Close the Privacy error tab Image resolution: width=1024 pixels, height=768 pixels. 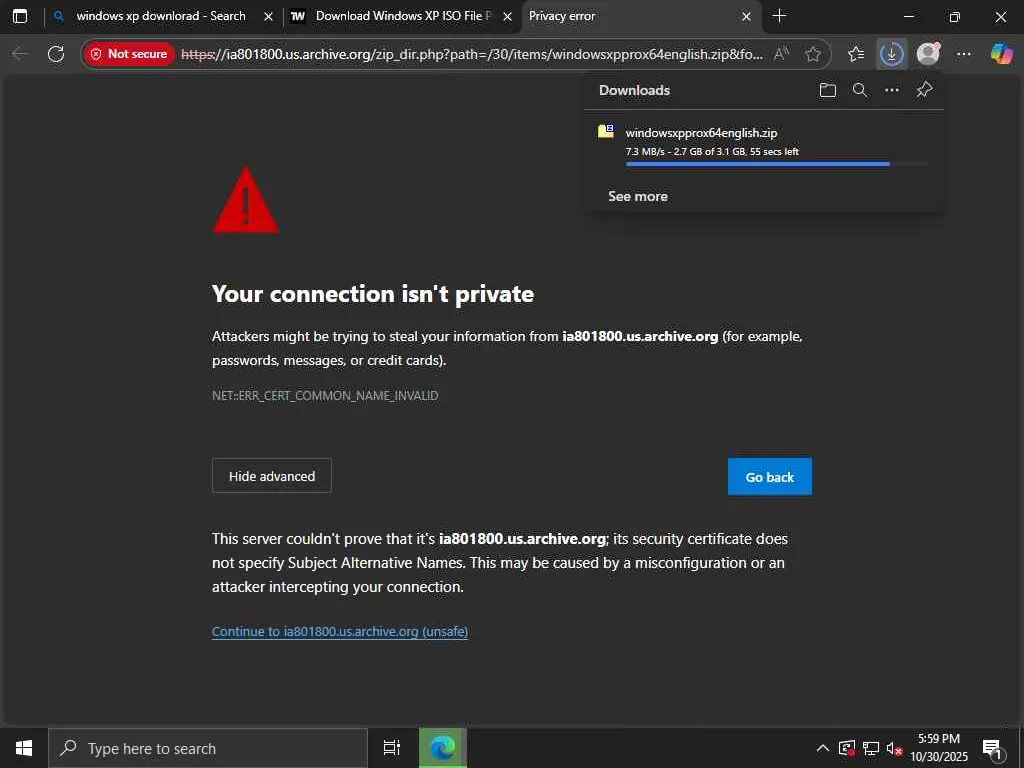click(x=746, y=17)
